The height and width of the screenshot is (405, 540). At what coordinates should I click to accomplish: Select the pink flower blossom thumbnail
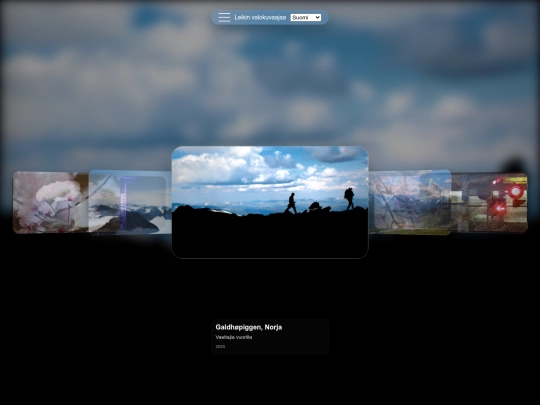(x=51, y=202)
